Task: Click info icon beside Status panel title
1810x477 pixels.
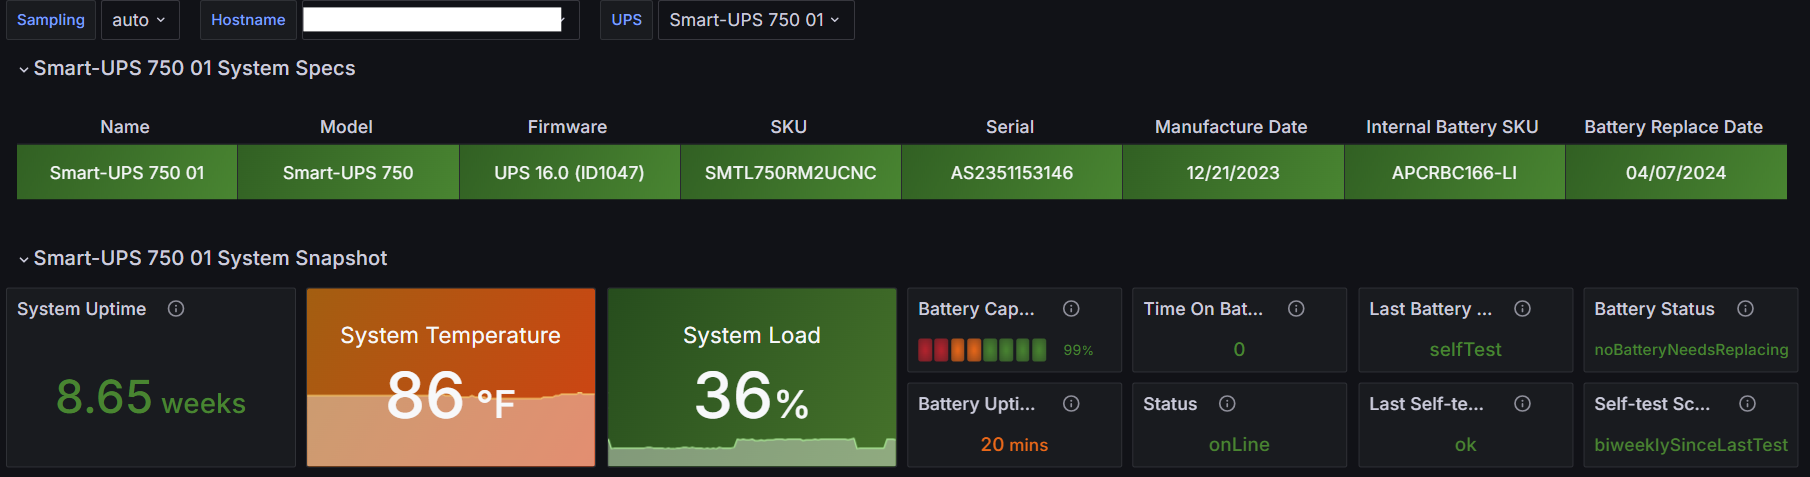Action: coord(1227,404)
